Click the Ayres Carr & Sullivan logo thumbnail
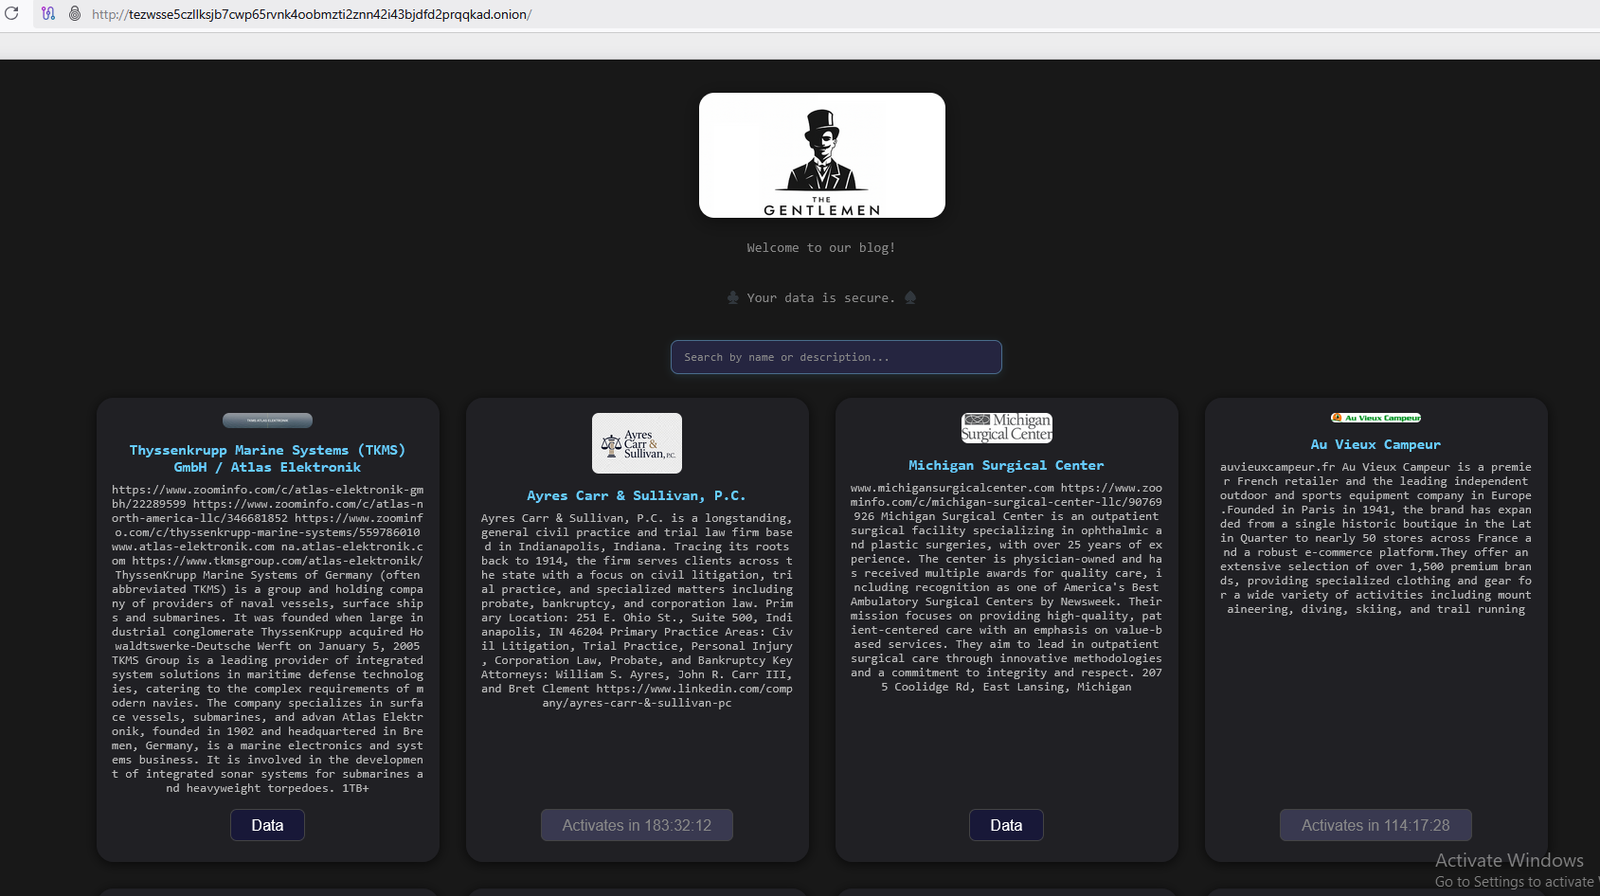 [x=637, y=443]
